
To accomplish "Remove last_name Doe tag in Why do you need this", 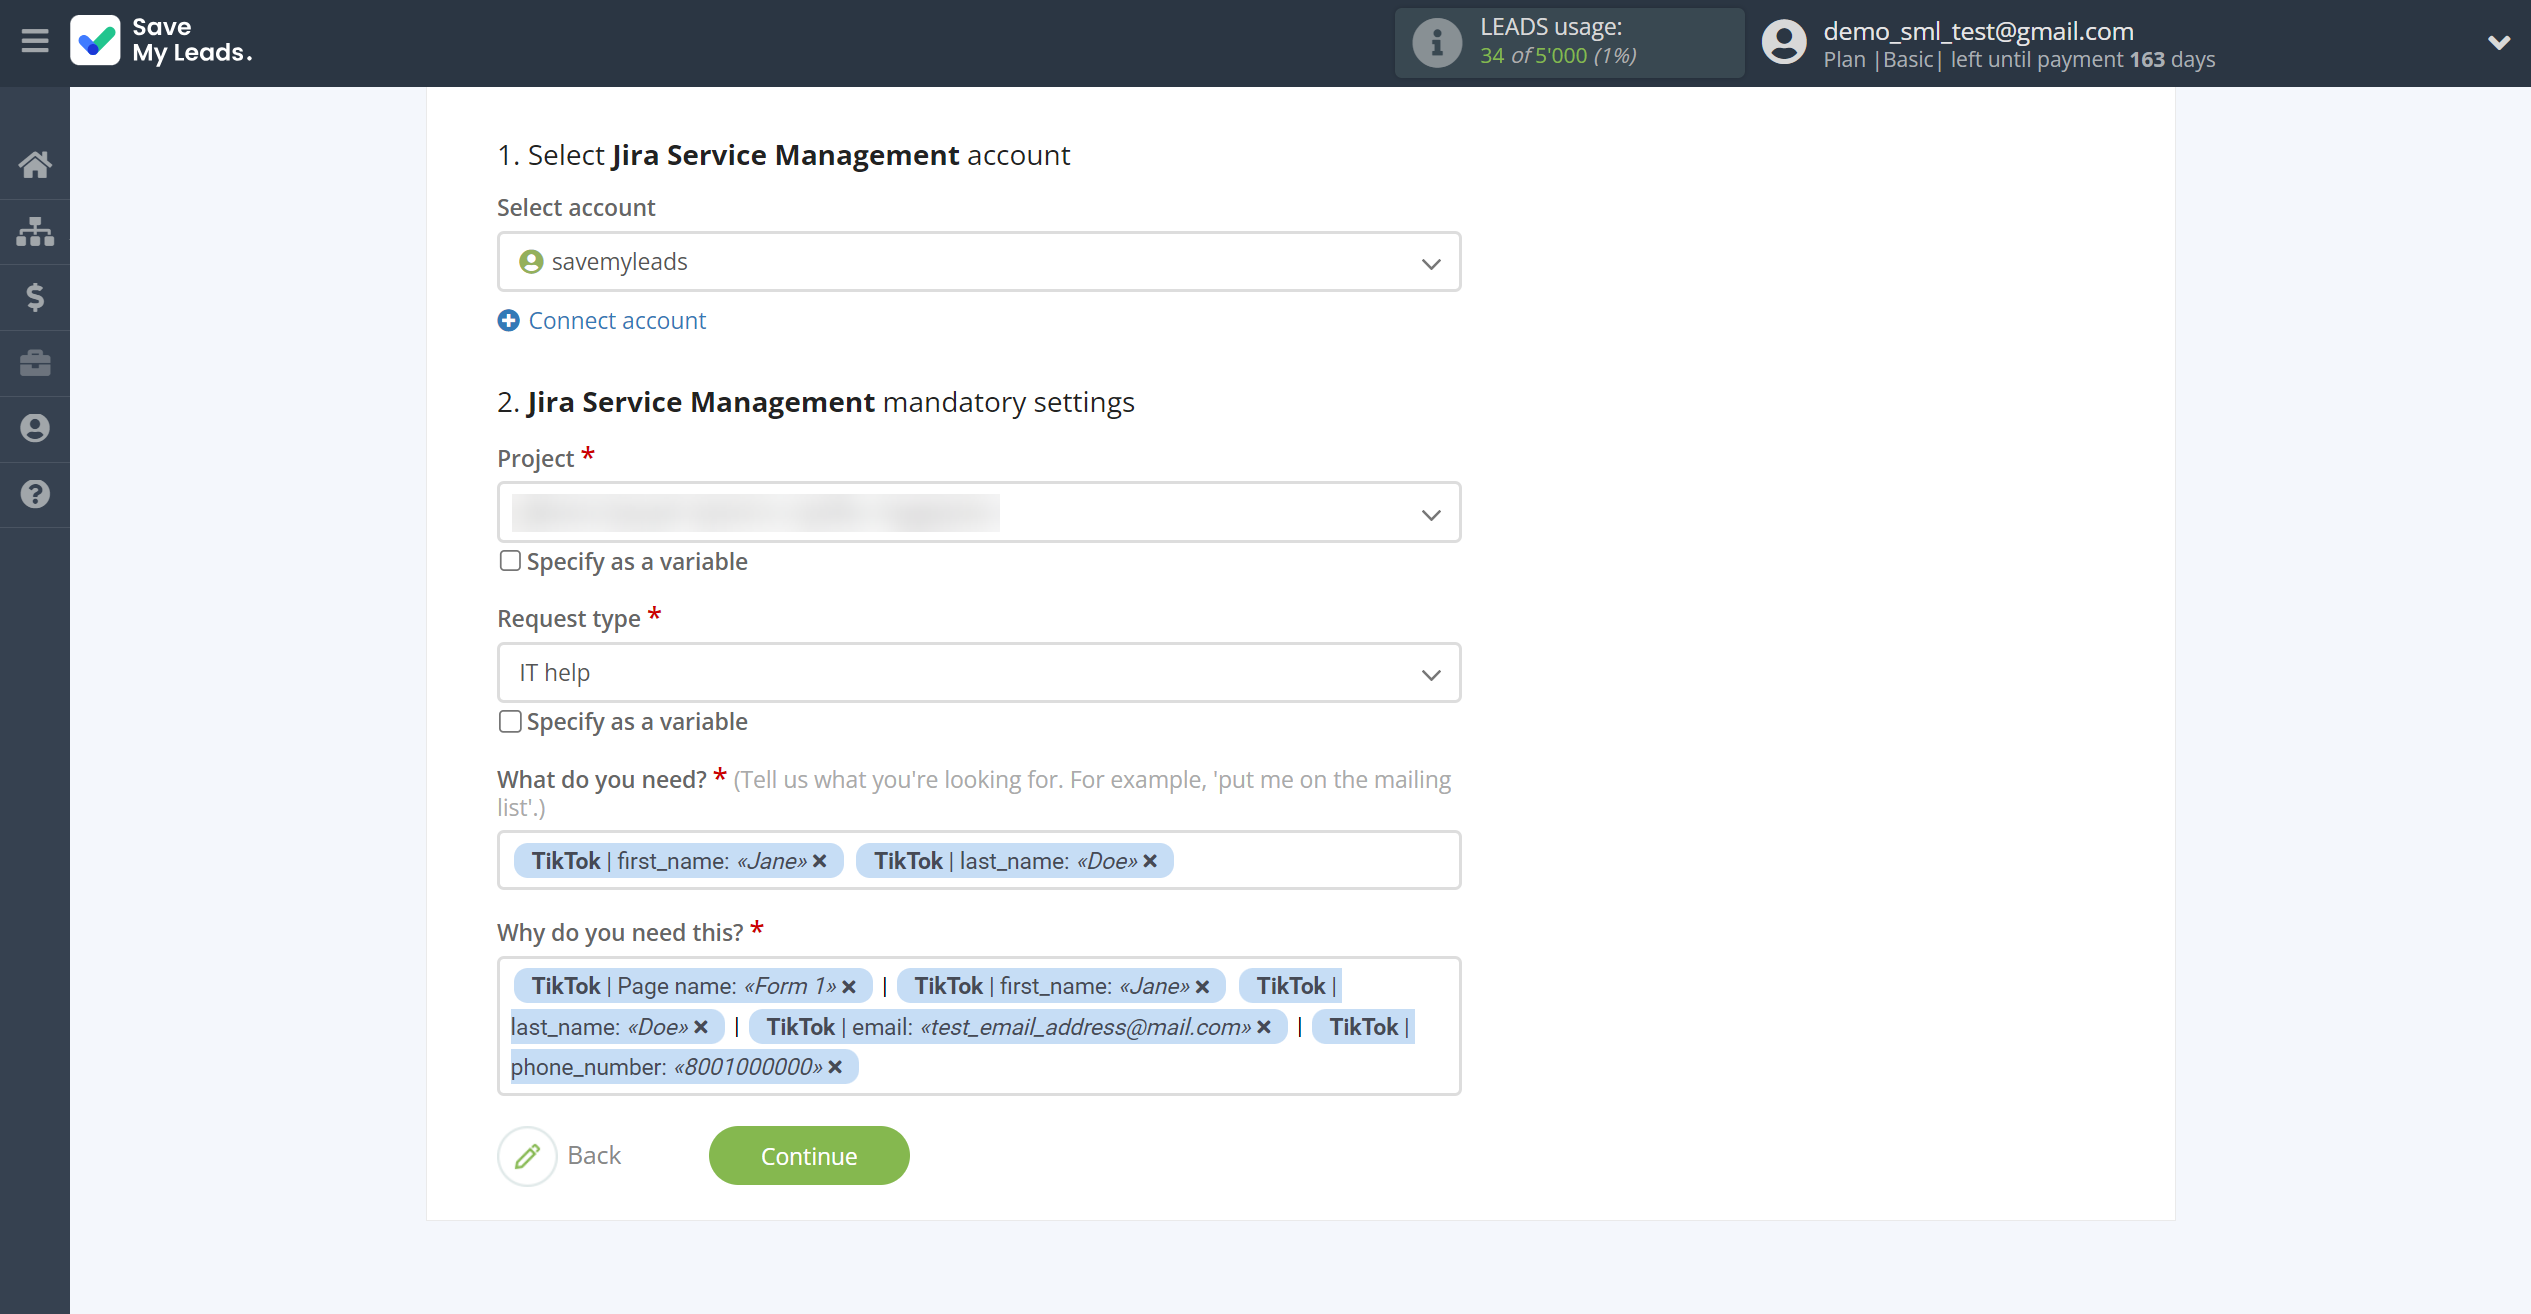I will 701,1027.
